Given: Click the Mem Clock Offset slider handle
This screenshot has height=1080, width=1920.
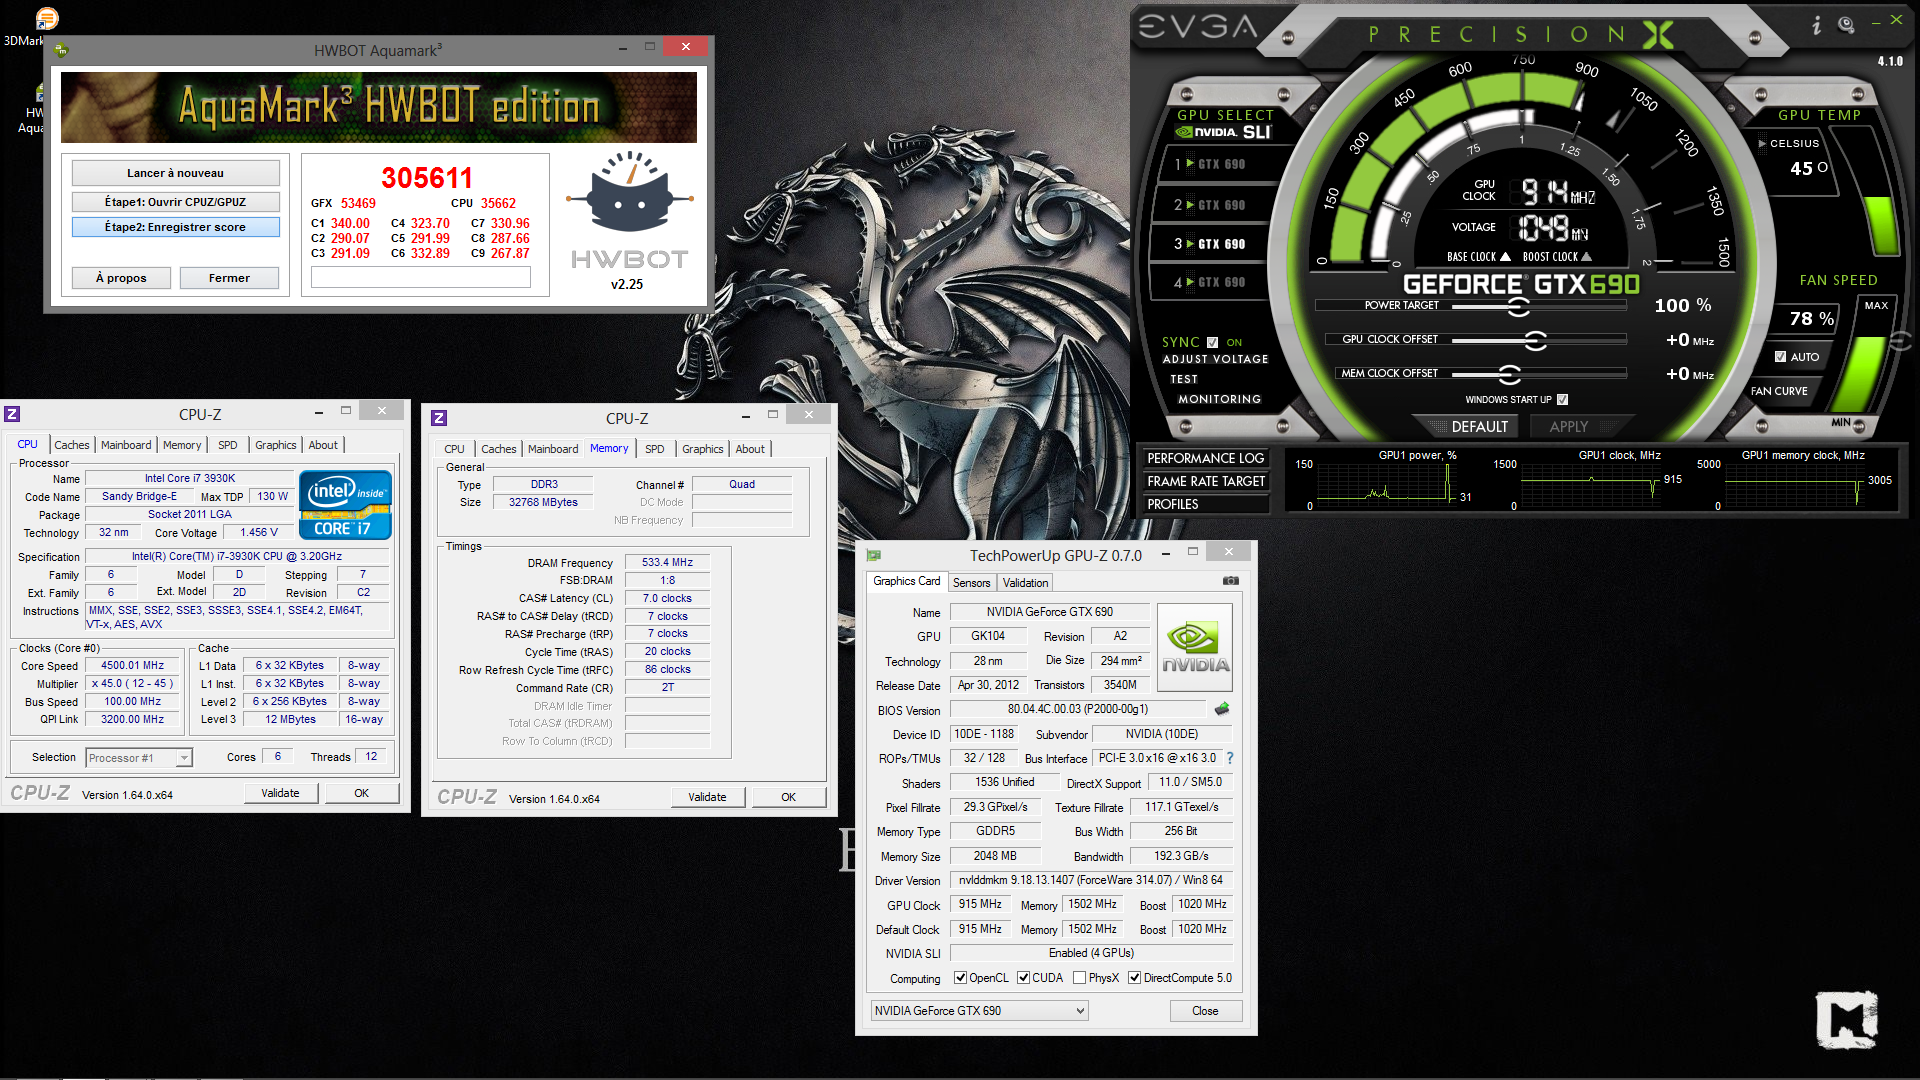Looking at the screenshot, I should coord(1509,374).
